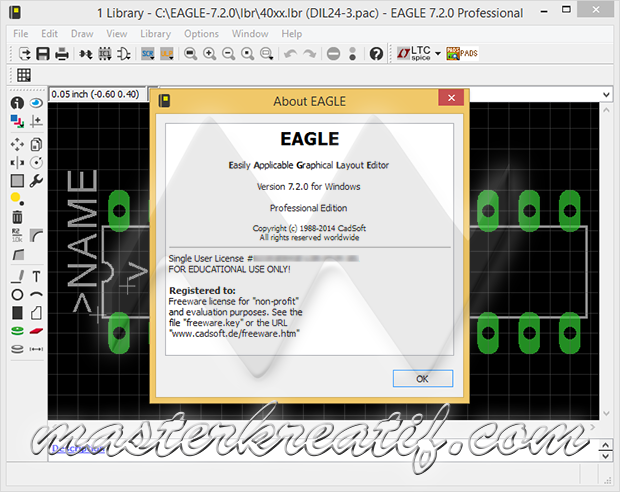
Task: Select the Mirror tool
Action: 17,163
